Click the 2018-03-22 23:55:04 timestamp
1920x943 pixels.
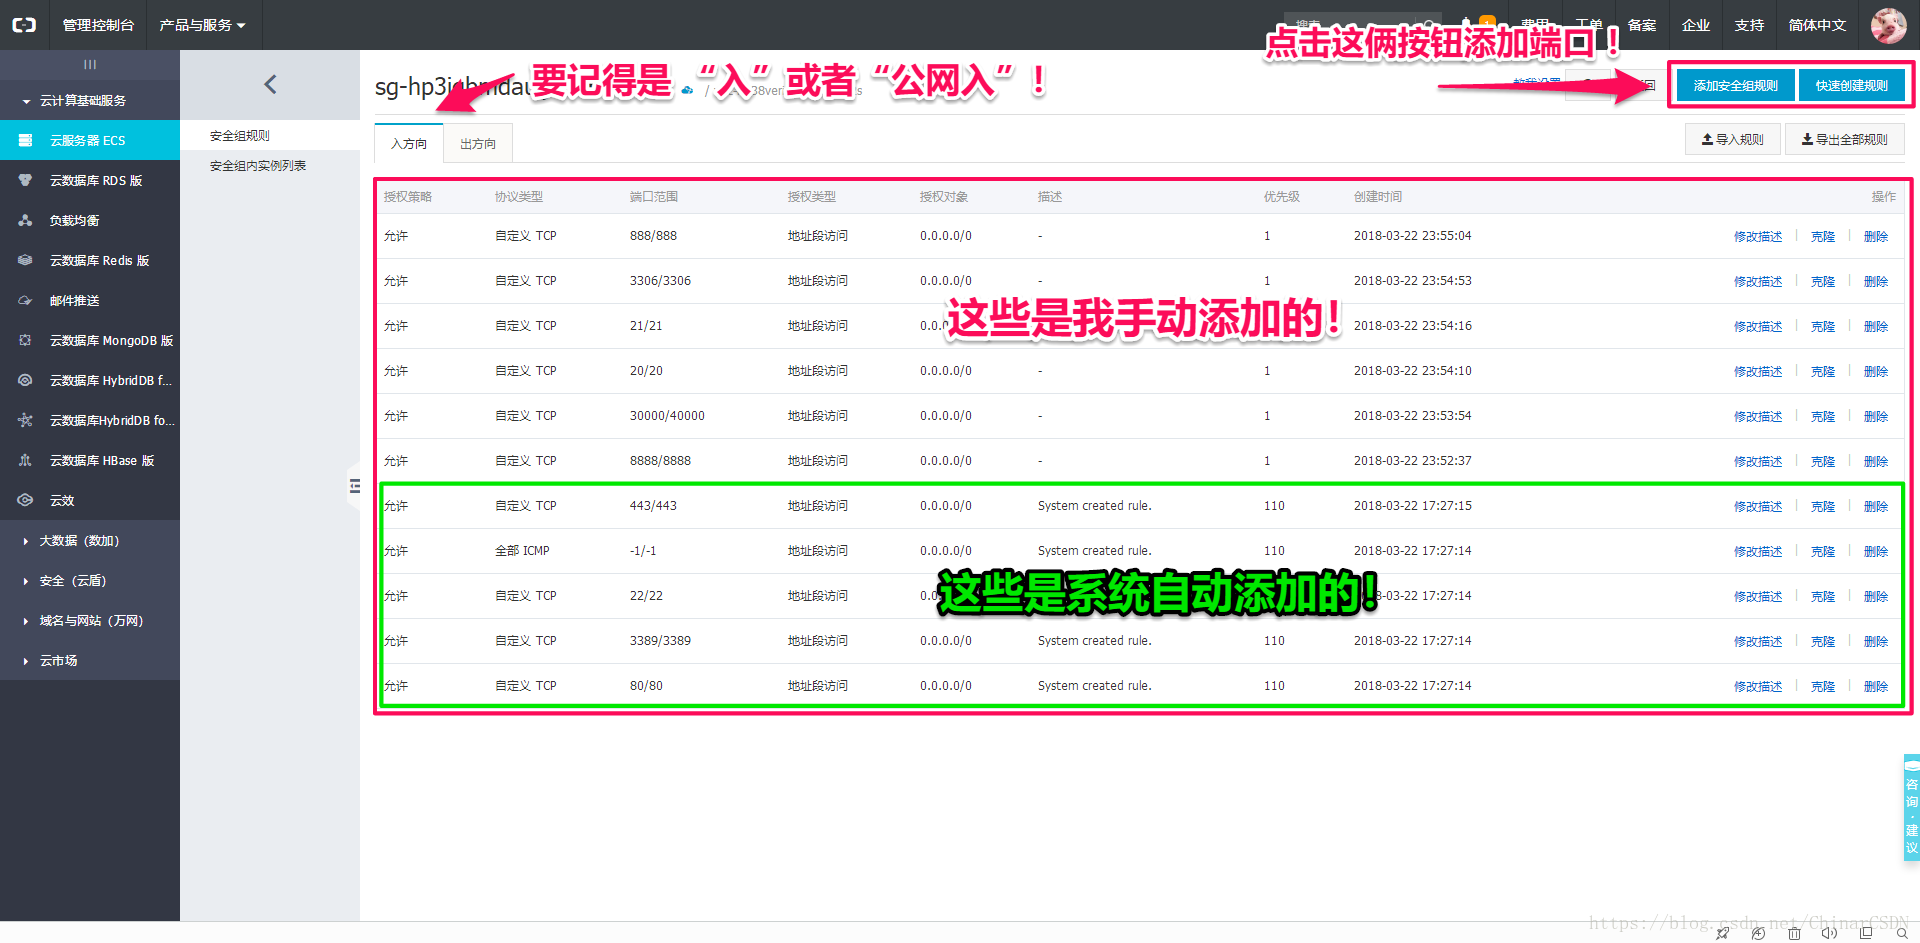coord(1412,236)
